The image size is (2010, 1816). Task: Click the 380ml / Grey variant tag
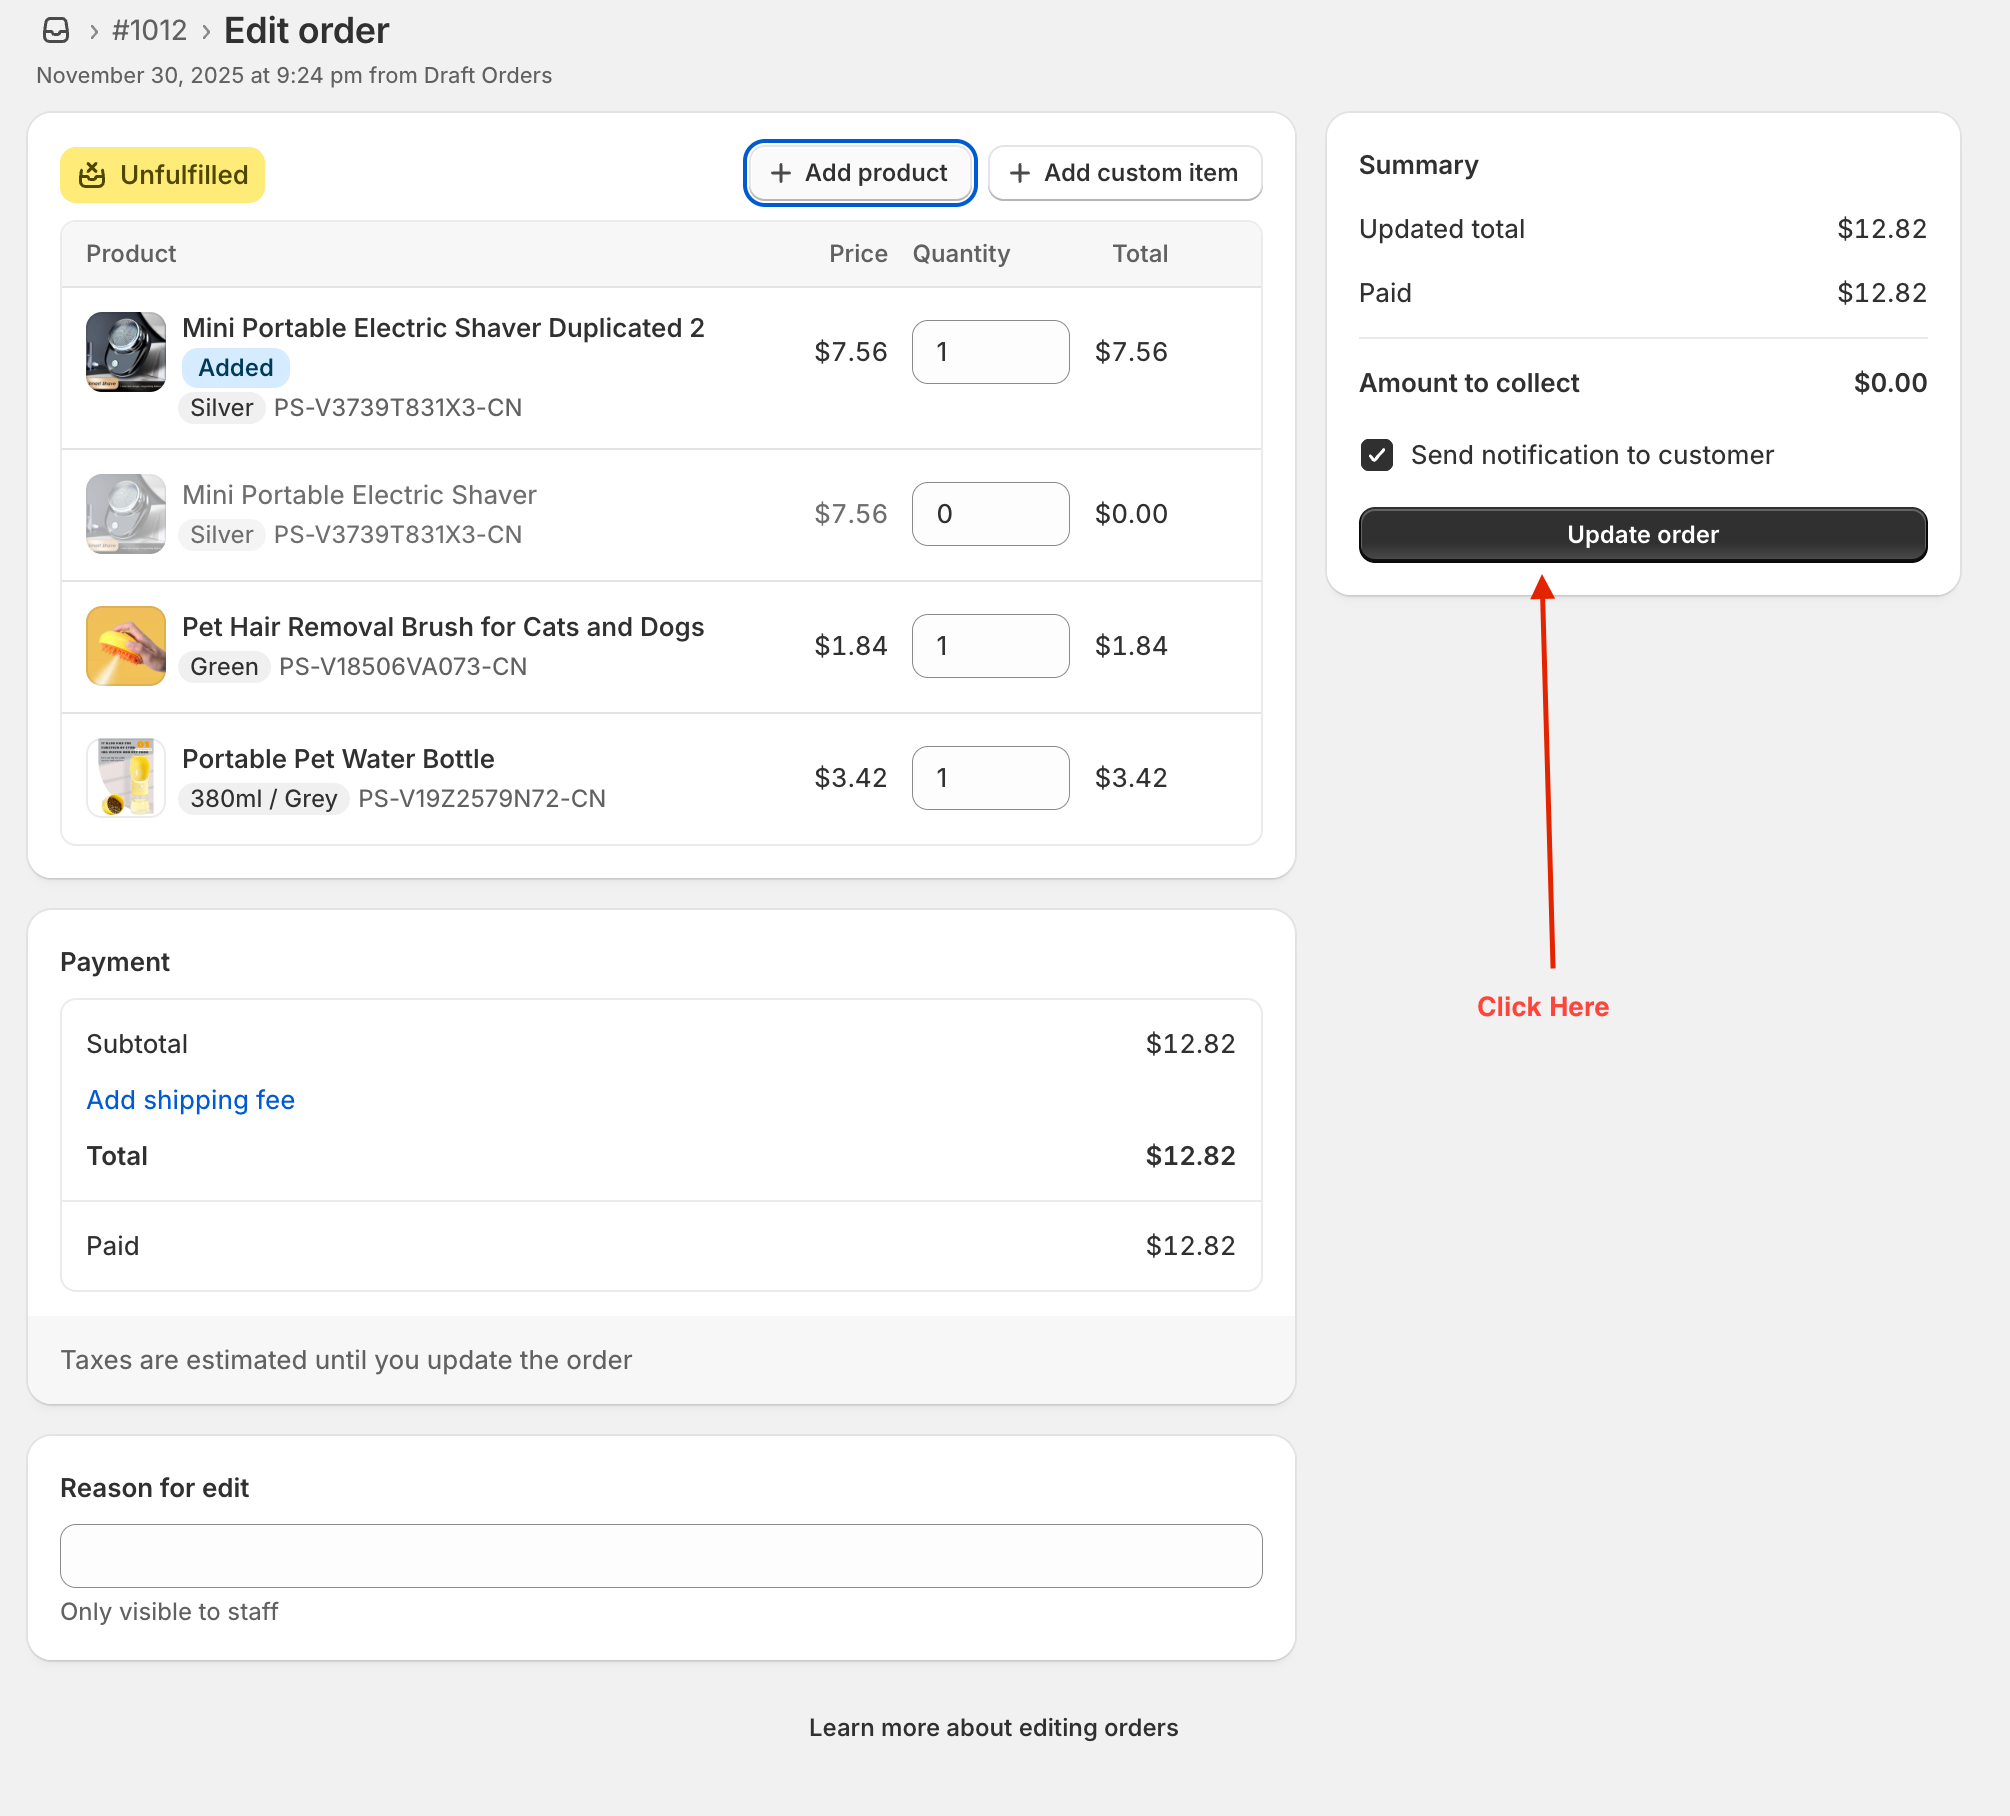(264, 799)
